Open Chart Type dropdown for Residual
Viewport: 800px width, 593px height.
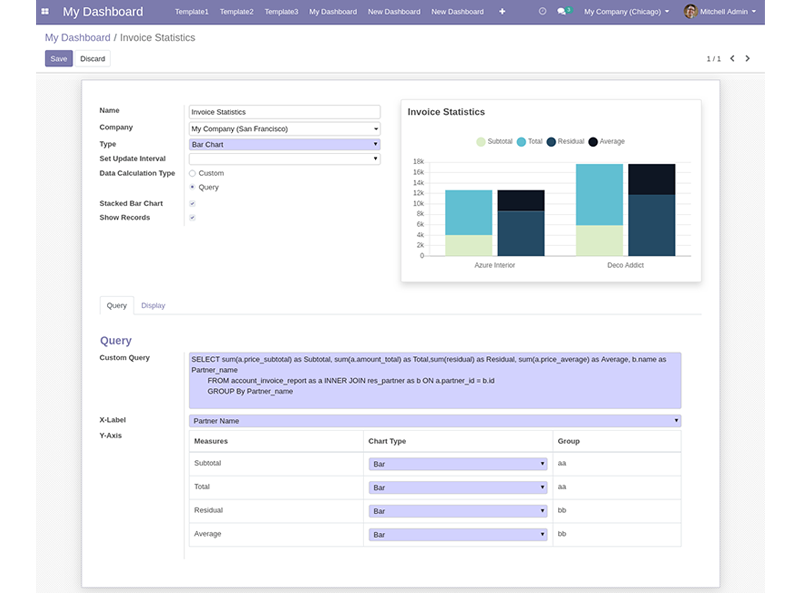(458, 511)
